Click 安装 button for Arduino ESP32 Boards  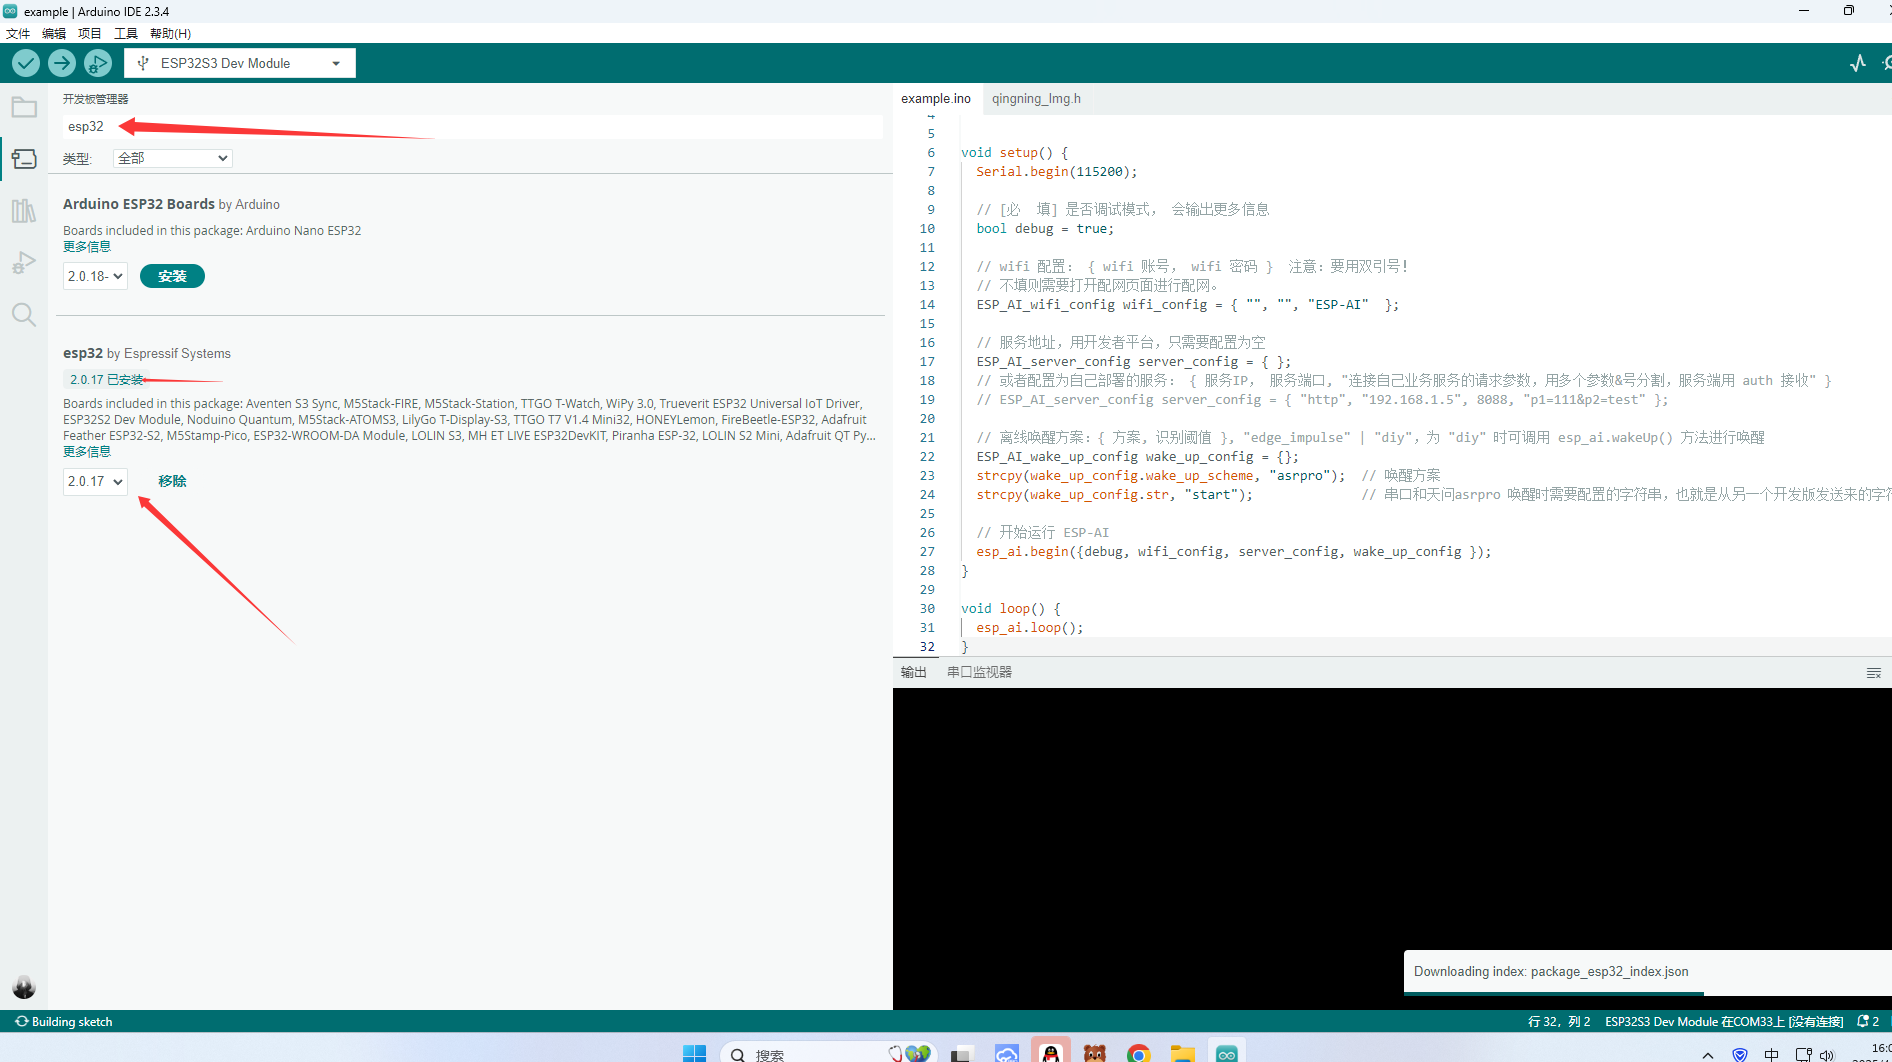172,276
